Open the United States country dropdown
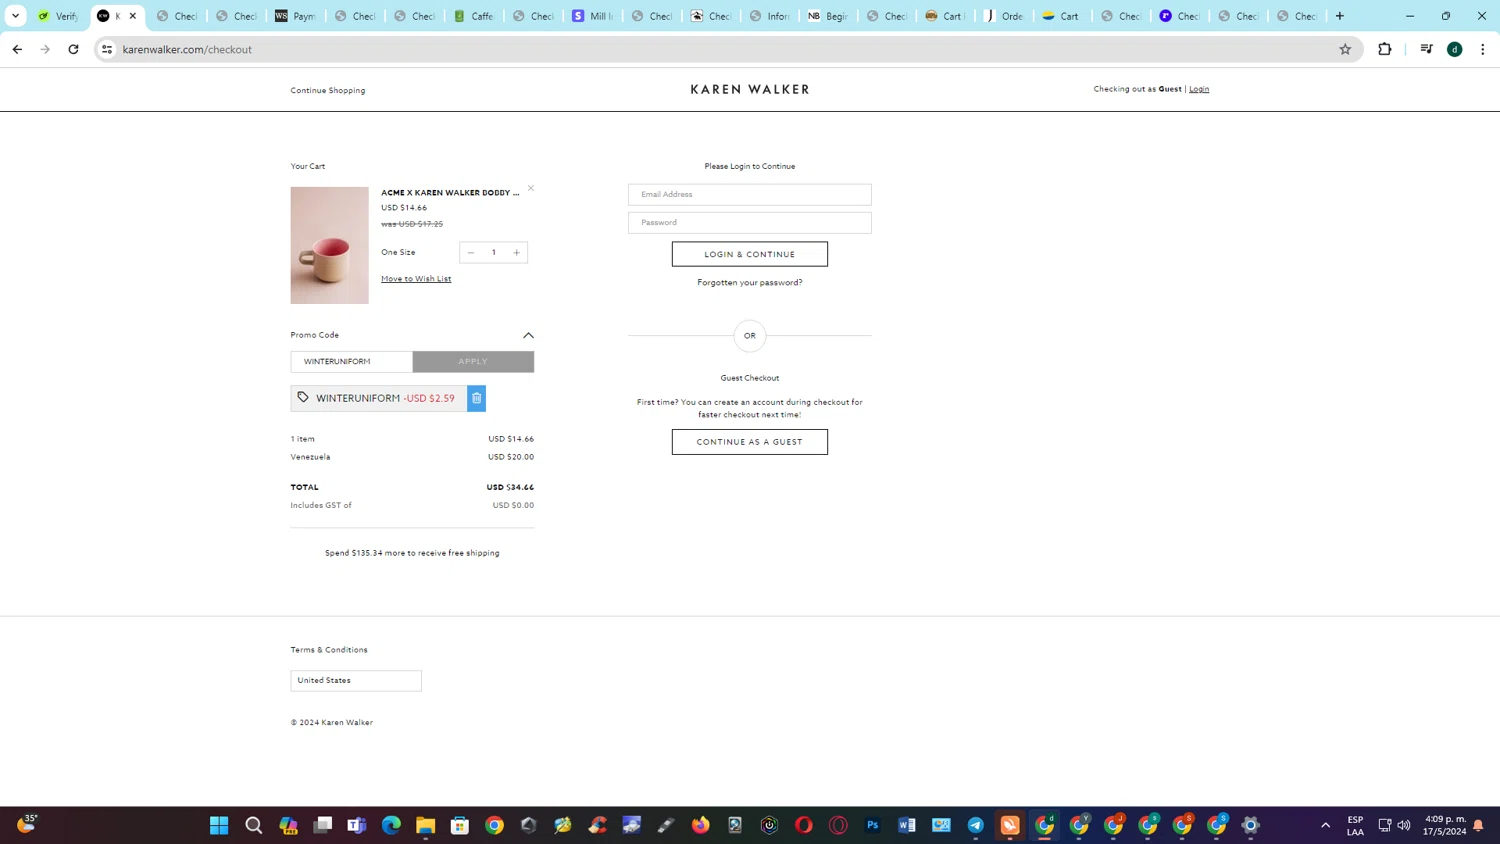The height and width of the screenshot is (844, 1500). click(356, 680)
